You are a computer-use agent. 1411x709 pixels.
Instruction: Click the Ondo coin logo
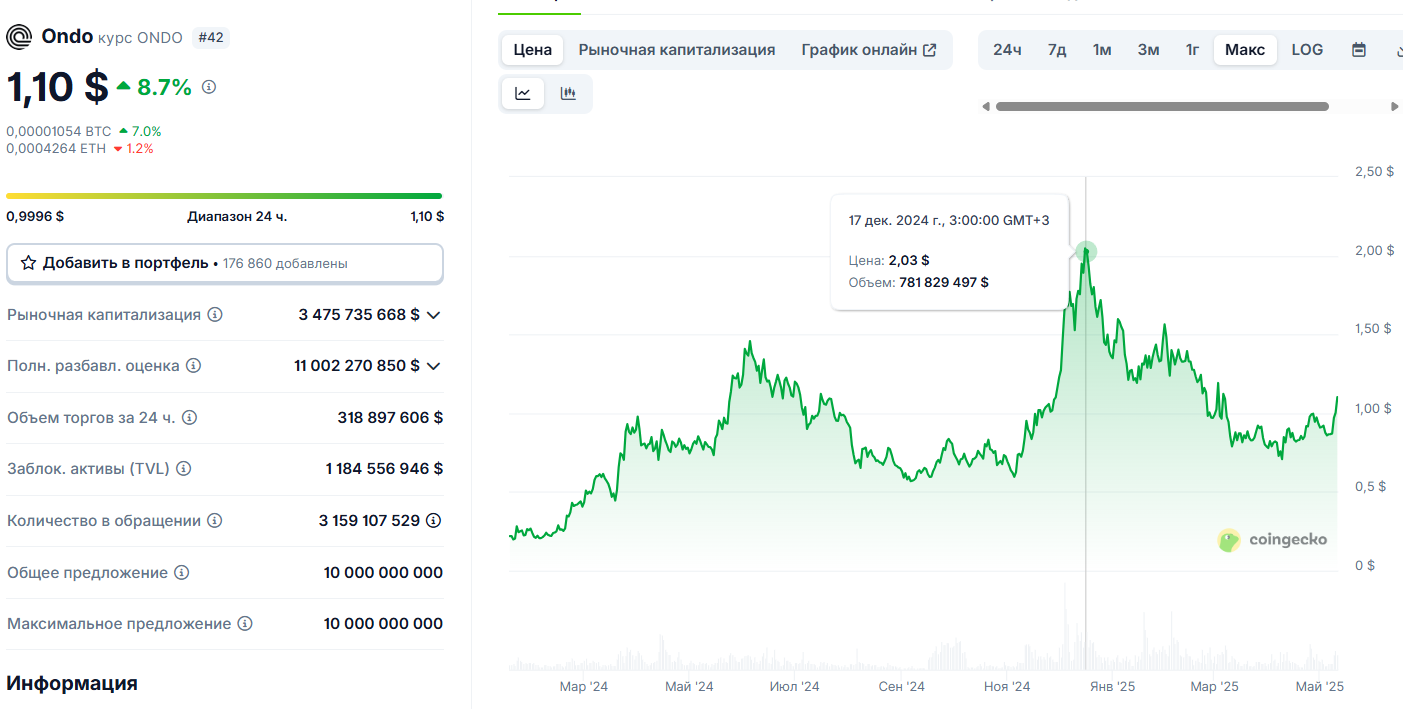[20, 37]
